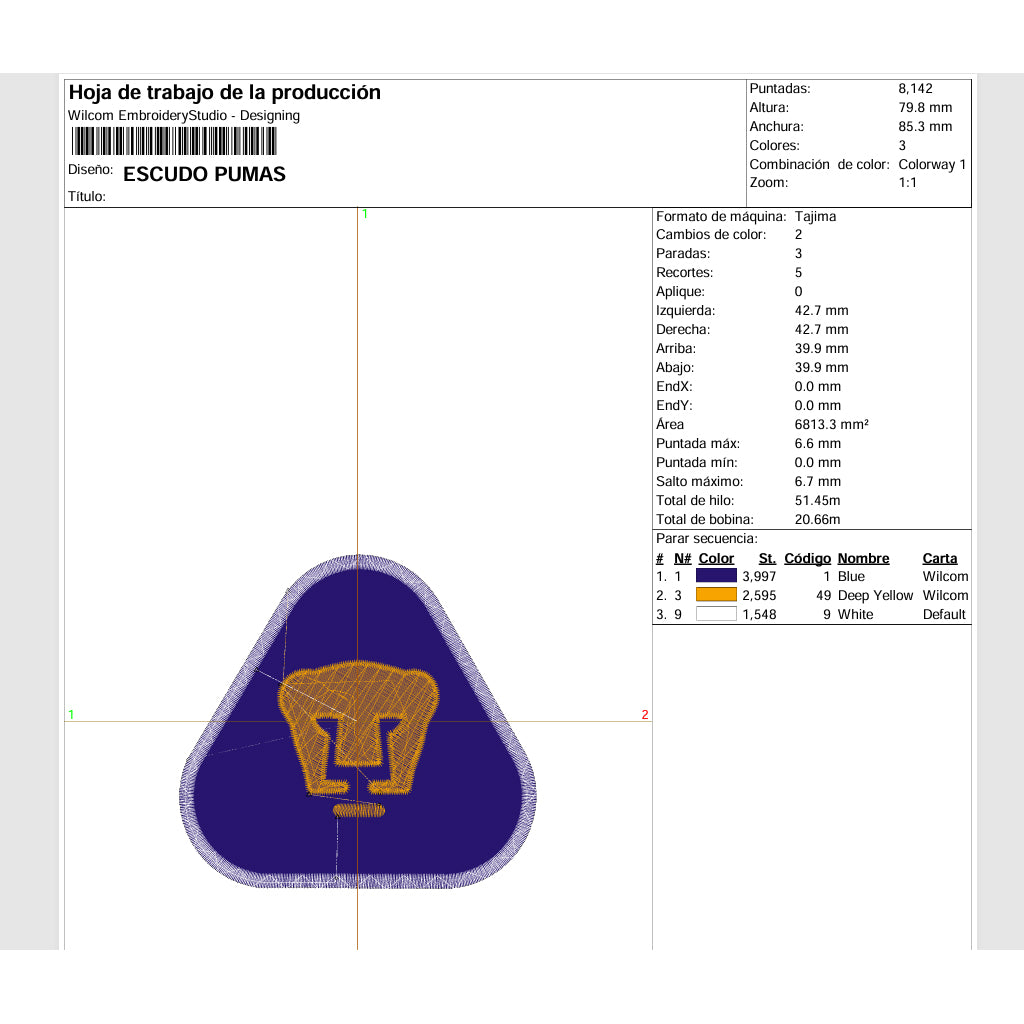This screenshot has width=1024, height=1024.
Task: Click 'Wilcom EmbroideryStudio - Designing' text
Action: 184,116
